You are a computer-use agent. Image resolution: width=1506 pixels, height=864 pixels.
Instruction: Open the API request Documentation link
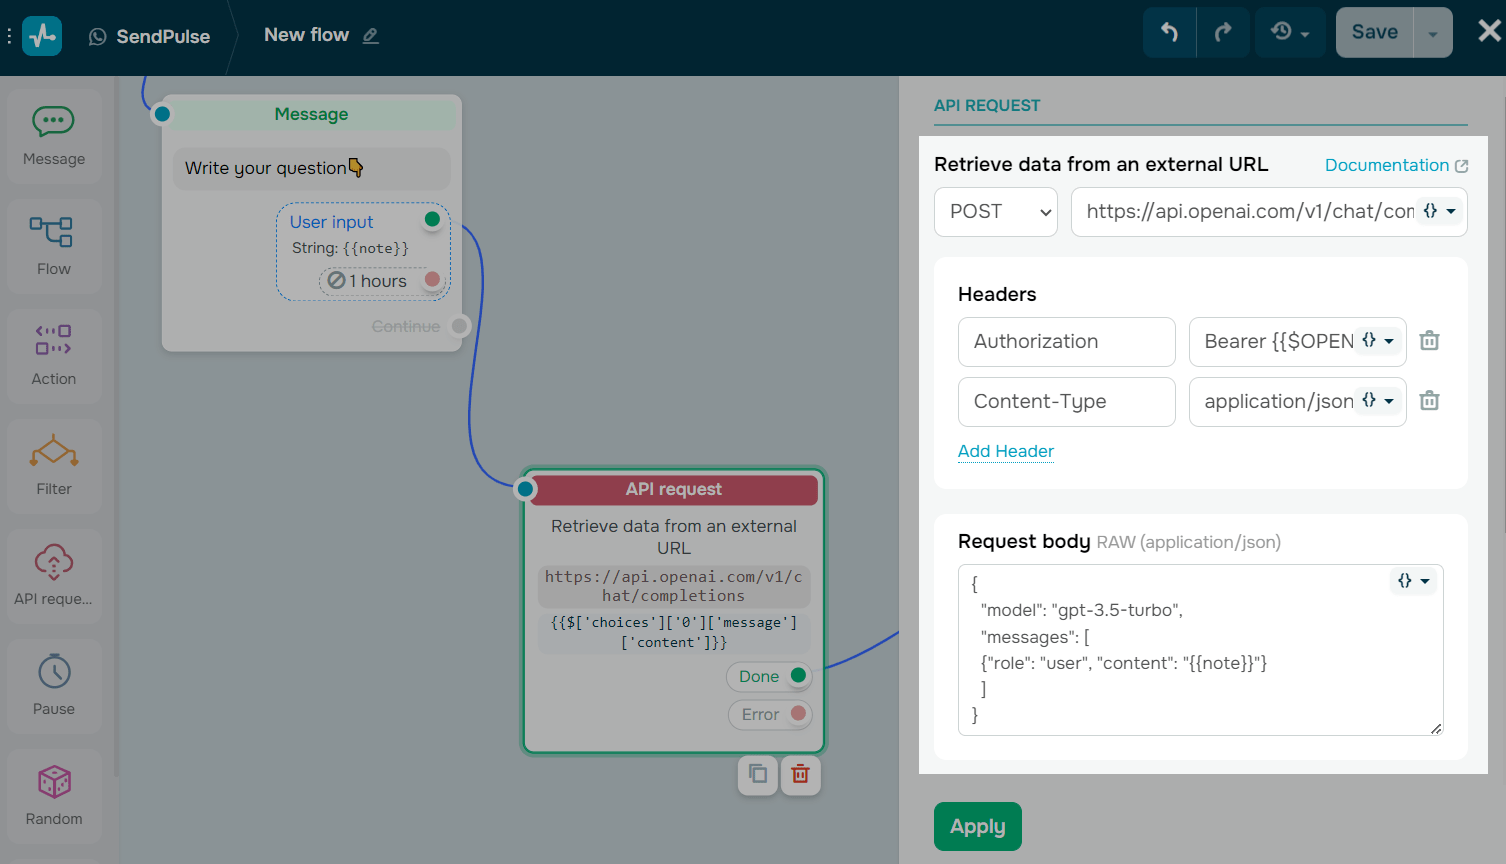tap(1388, 164)
